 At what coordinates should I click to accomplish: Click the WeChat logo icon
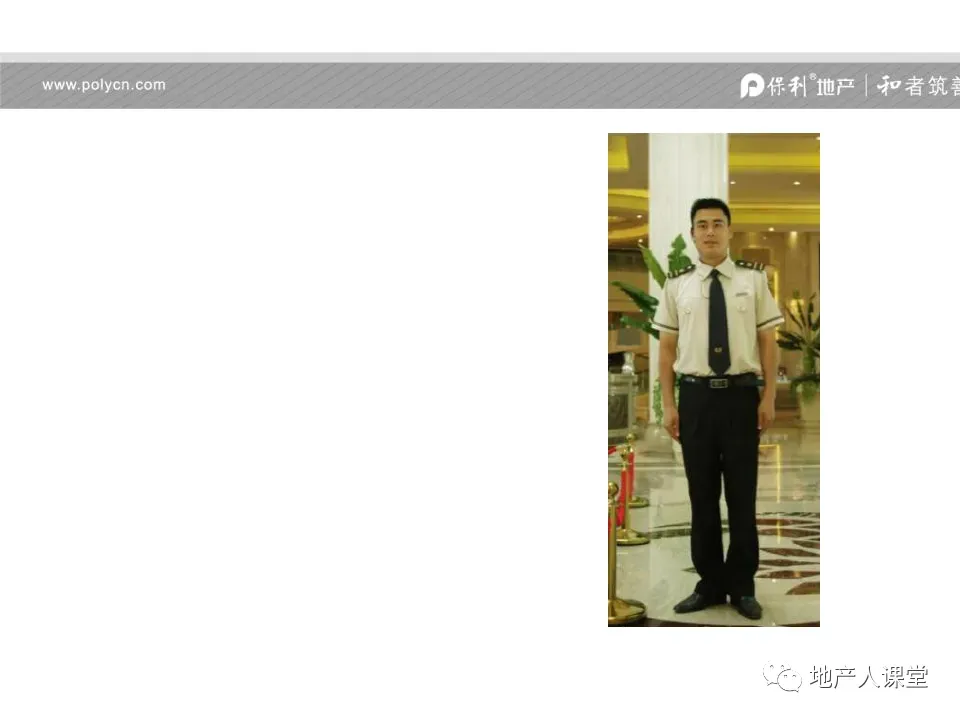[782, 677]
